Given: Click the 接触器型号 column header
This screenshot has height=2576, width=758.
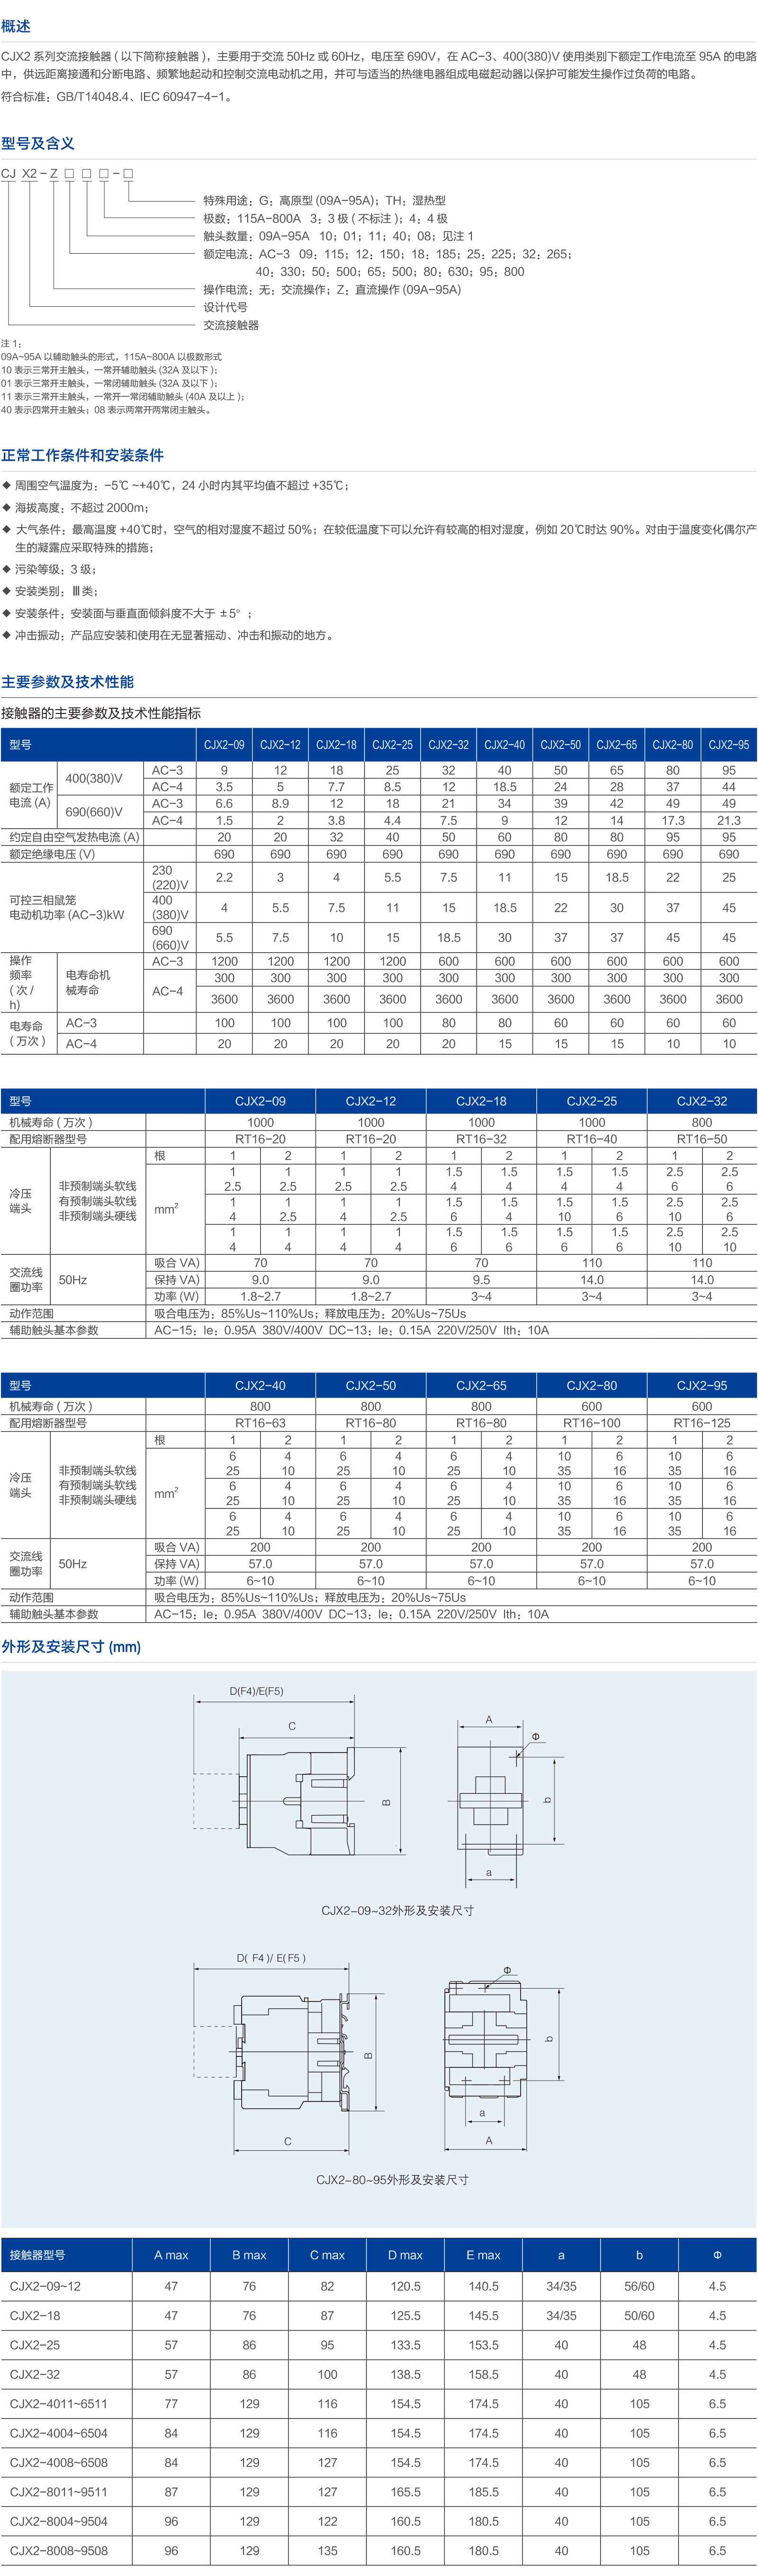Looking at the screenshot, I should pyautogui.click(x=37, y=2255).
